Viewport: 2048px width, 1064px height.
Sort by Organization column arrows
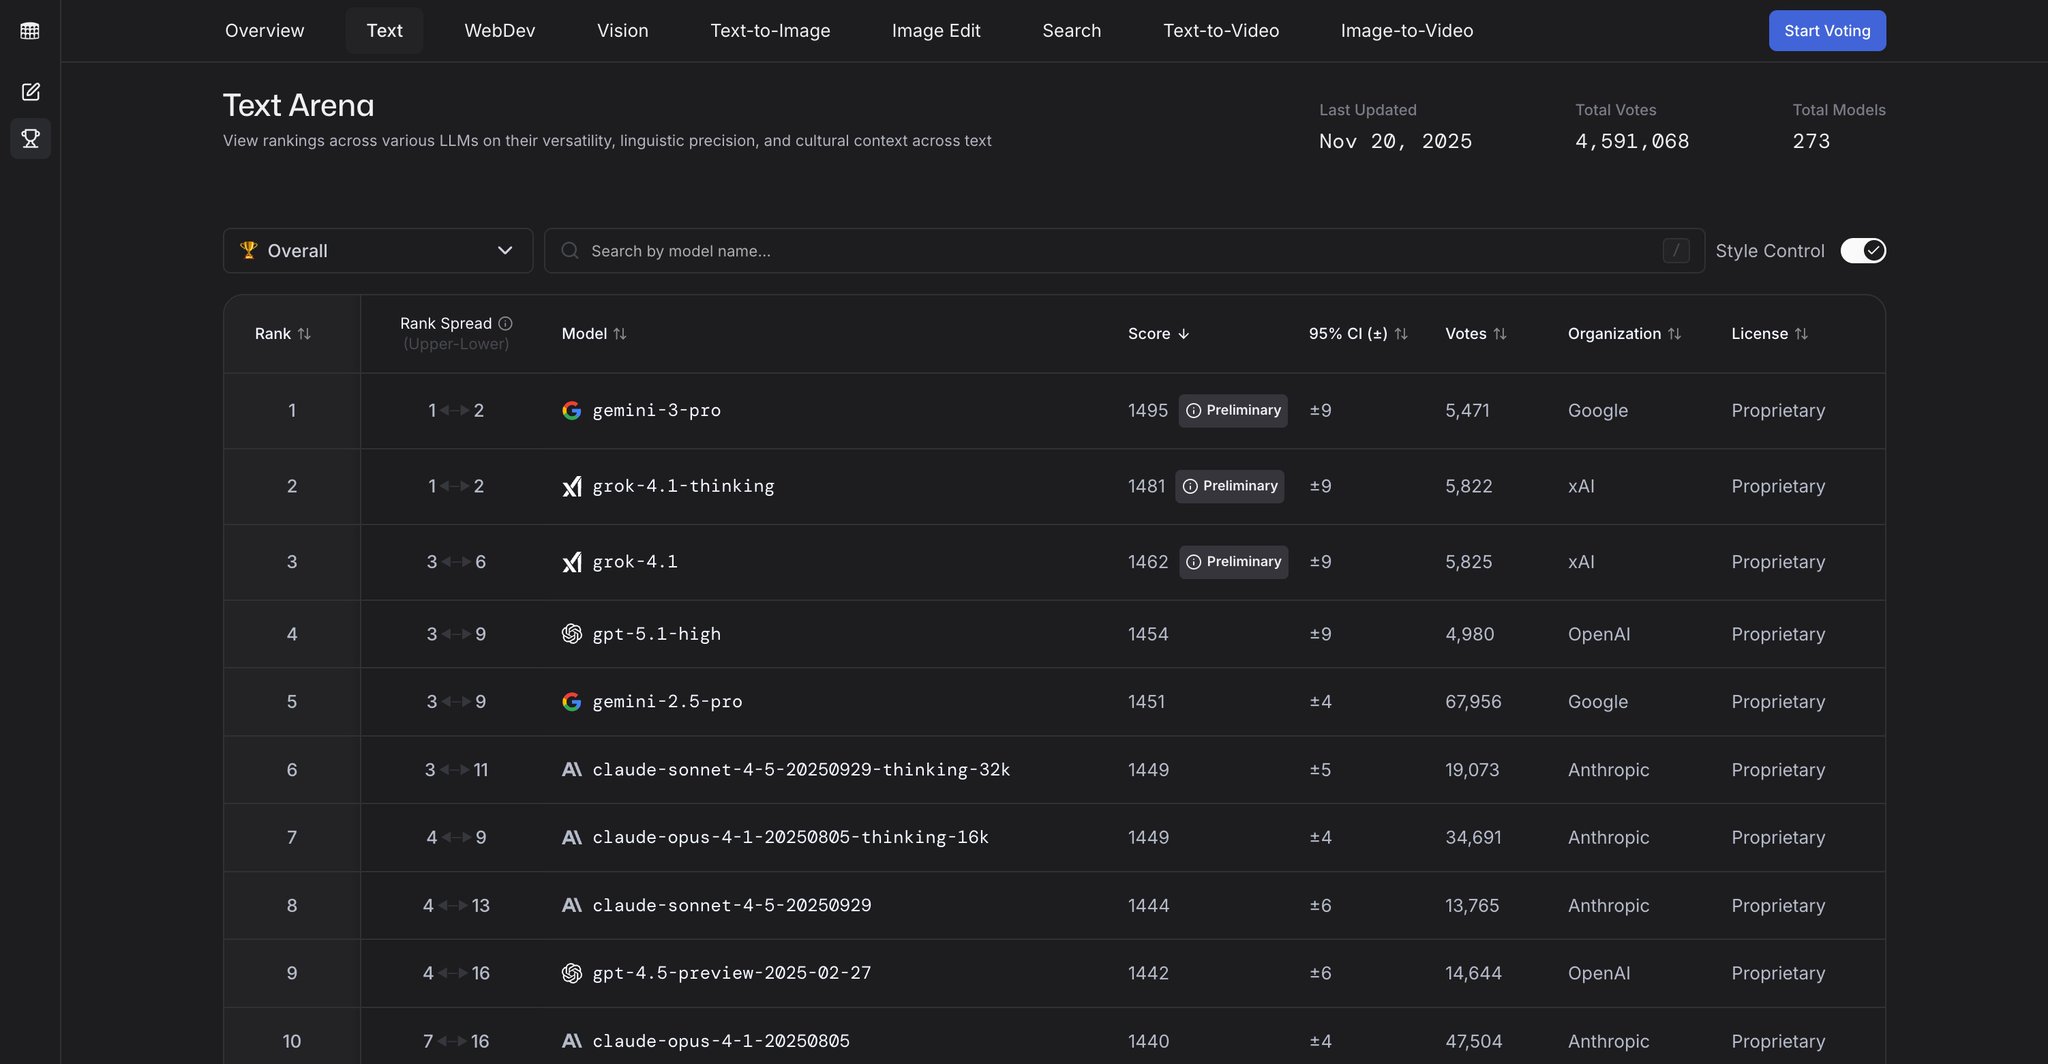[1675, 334]
